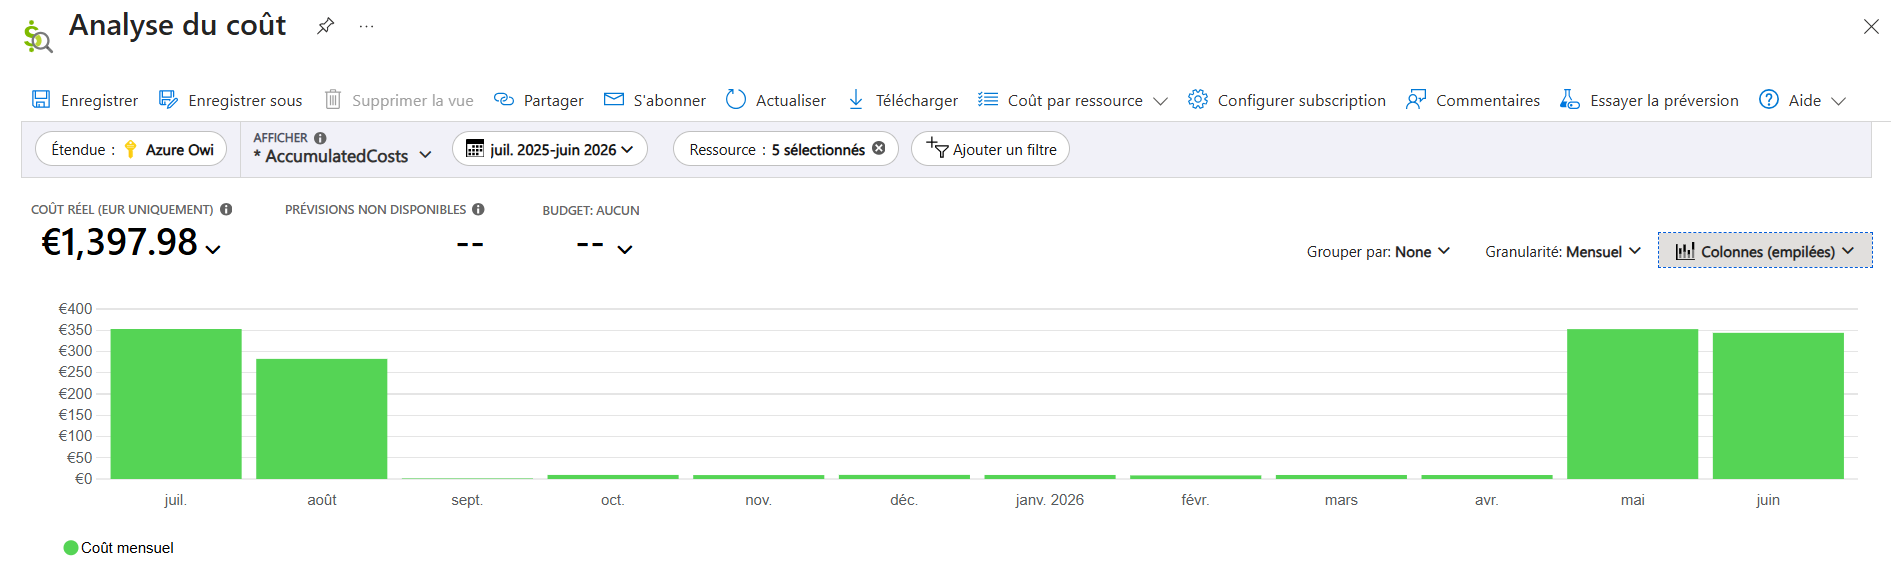Click the S'abonner envelope icon

coord(614,99)
